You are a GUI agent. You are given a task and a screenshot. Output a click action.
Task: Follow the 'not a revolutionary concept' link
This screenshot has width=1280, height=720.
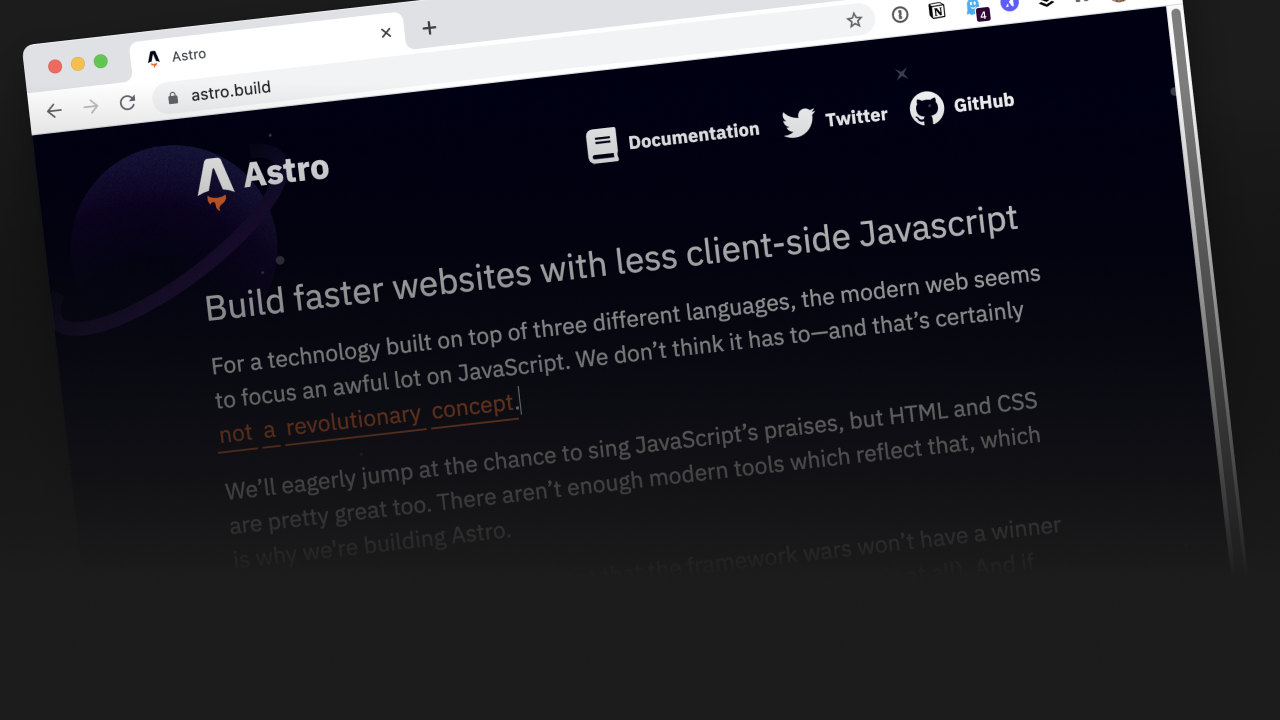[x=368, y=418]
